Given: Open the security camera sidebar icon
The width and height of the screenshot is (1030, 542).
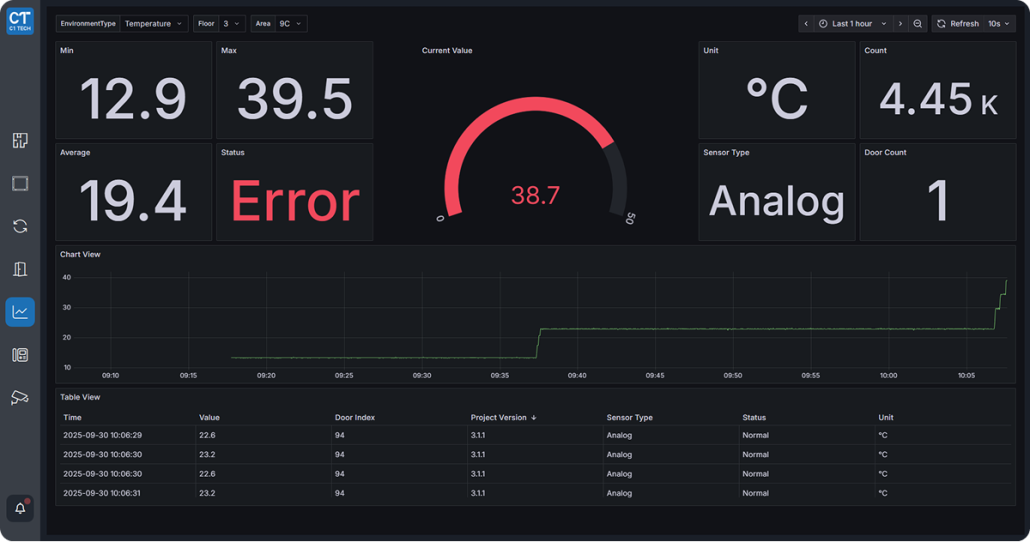Looking at the screenshot, I should [x=20, y=398].
